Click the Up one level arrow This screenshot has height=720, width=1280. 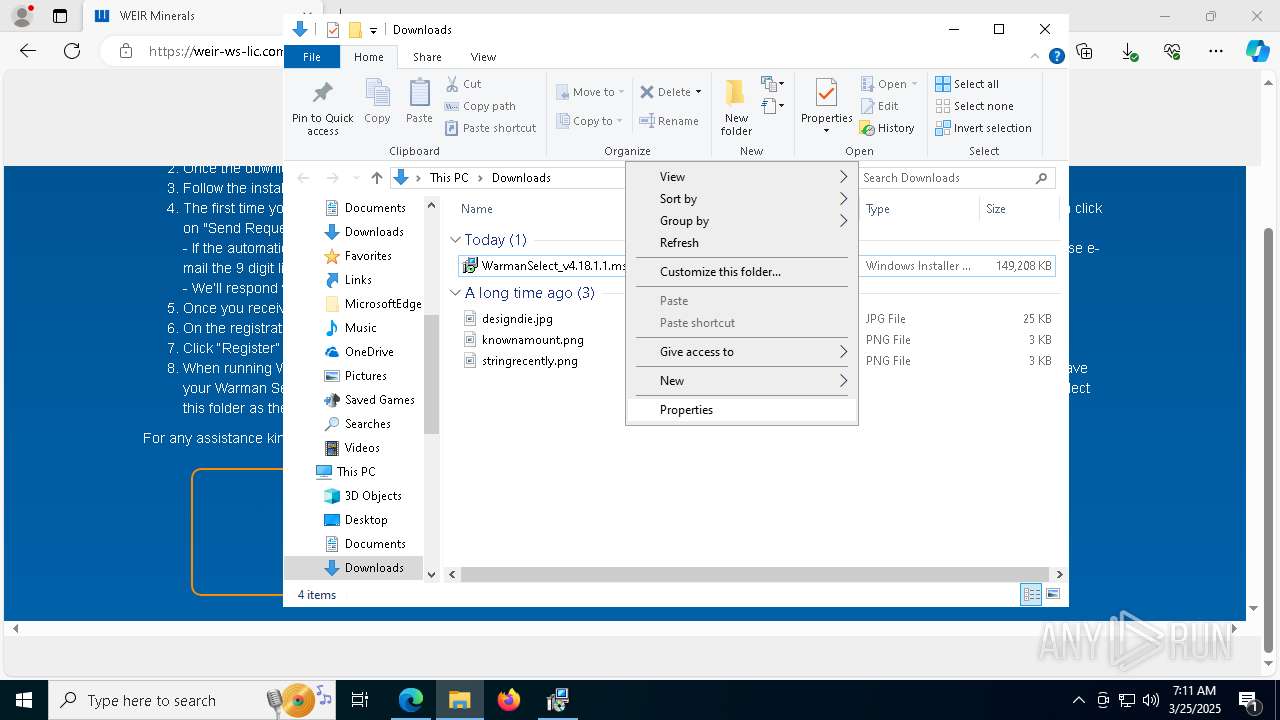(376, 178)
